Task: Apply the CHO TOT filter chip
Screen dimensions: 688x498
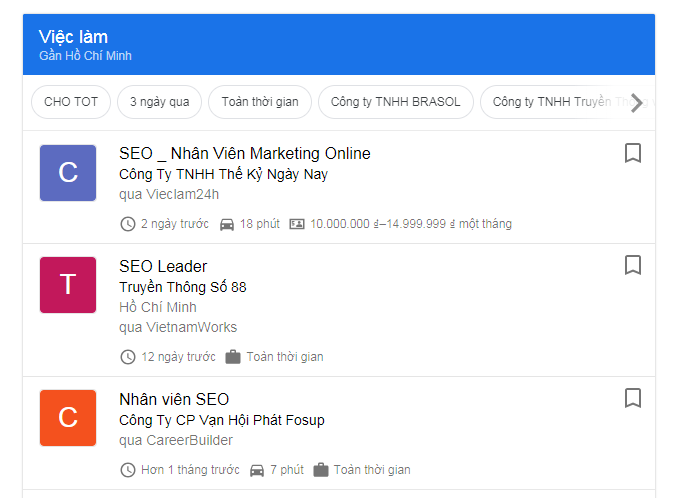Action: [71, 102]
